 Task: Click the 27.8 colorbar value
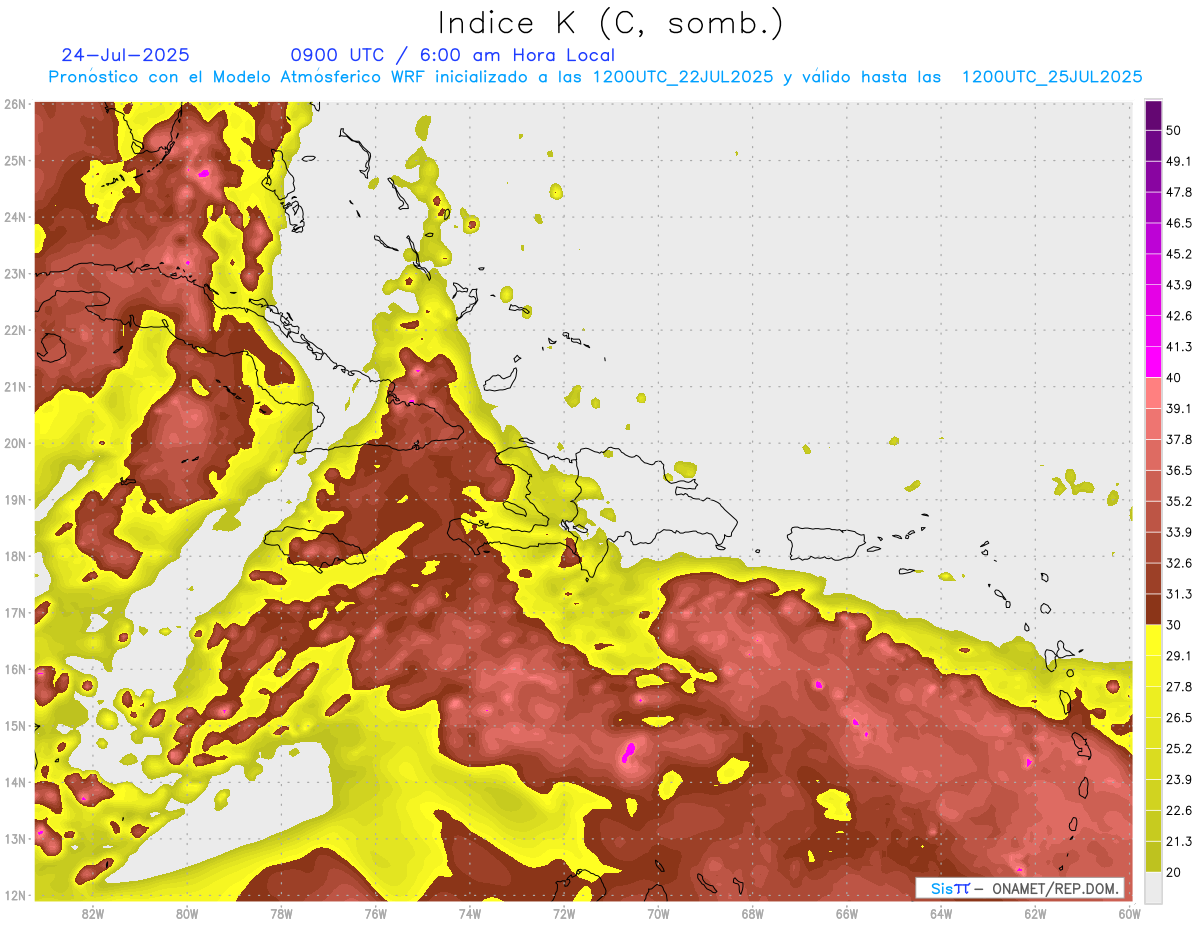[1179, 687]
